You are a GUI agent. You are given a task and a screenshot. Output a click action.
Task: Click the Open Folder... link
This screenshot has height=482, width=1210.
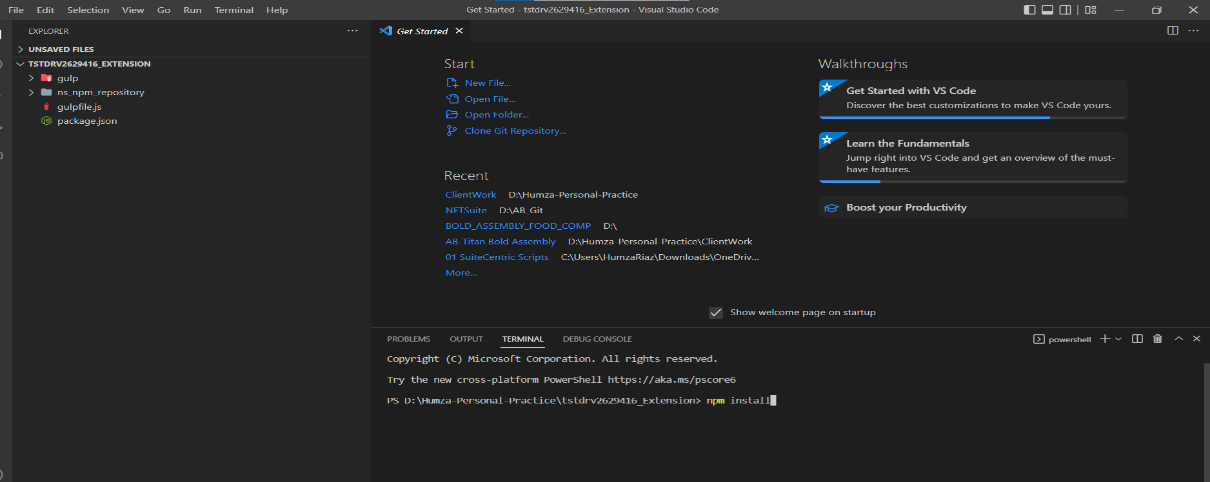click(x=497, y=115)
